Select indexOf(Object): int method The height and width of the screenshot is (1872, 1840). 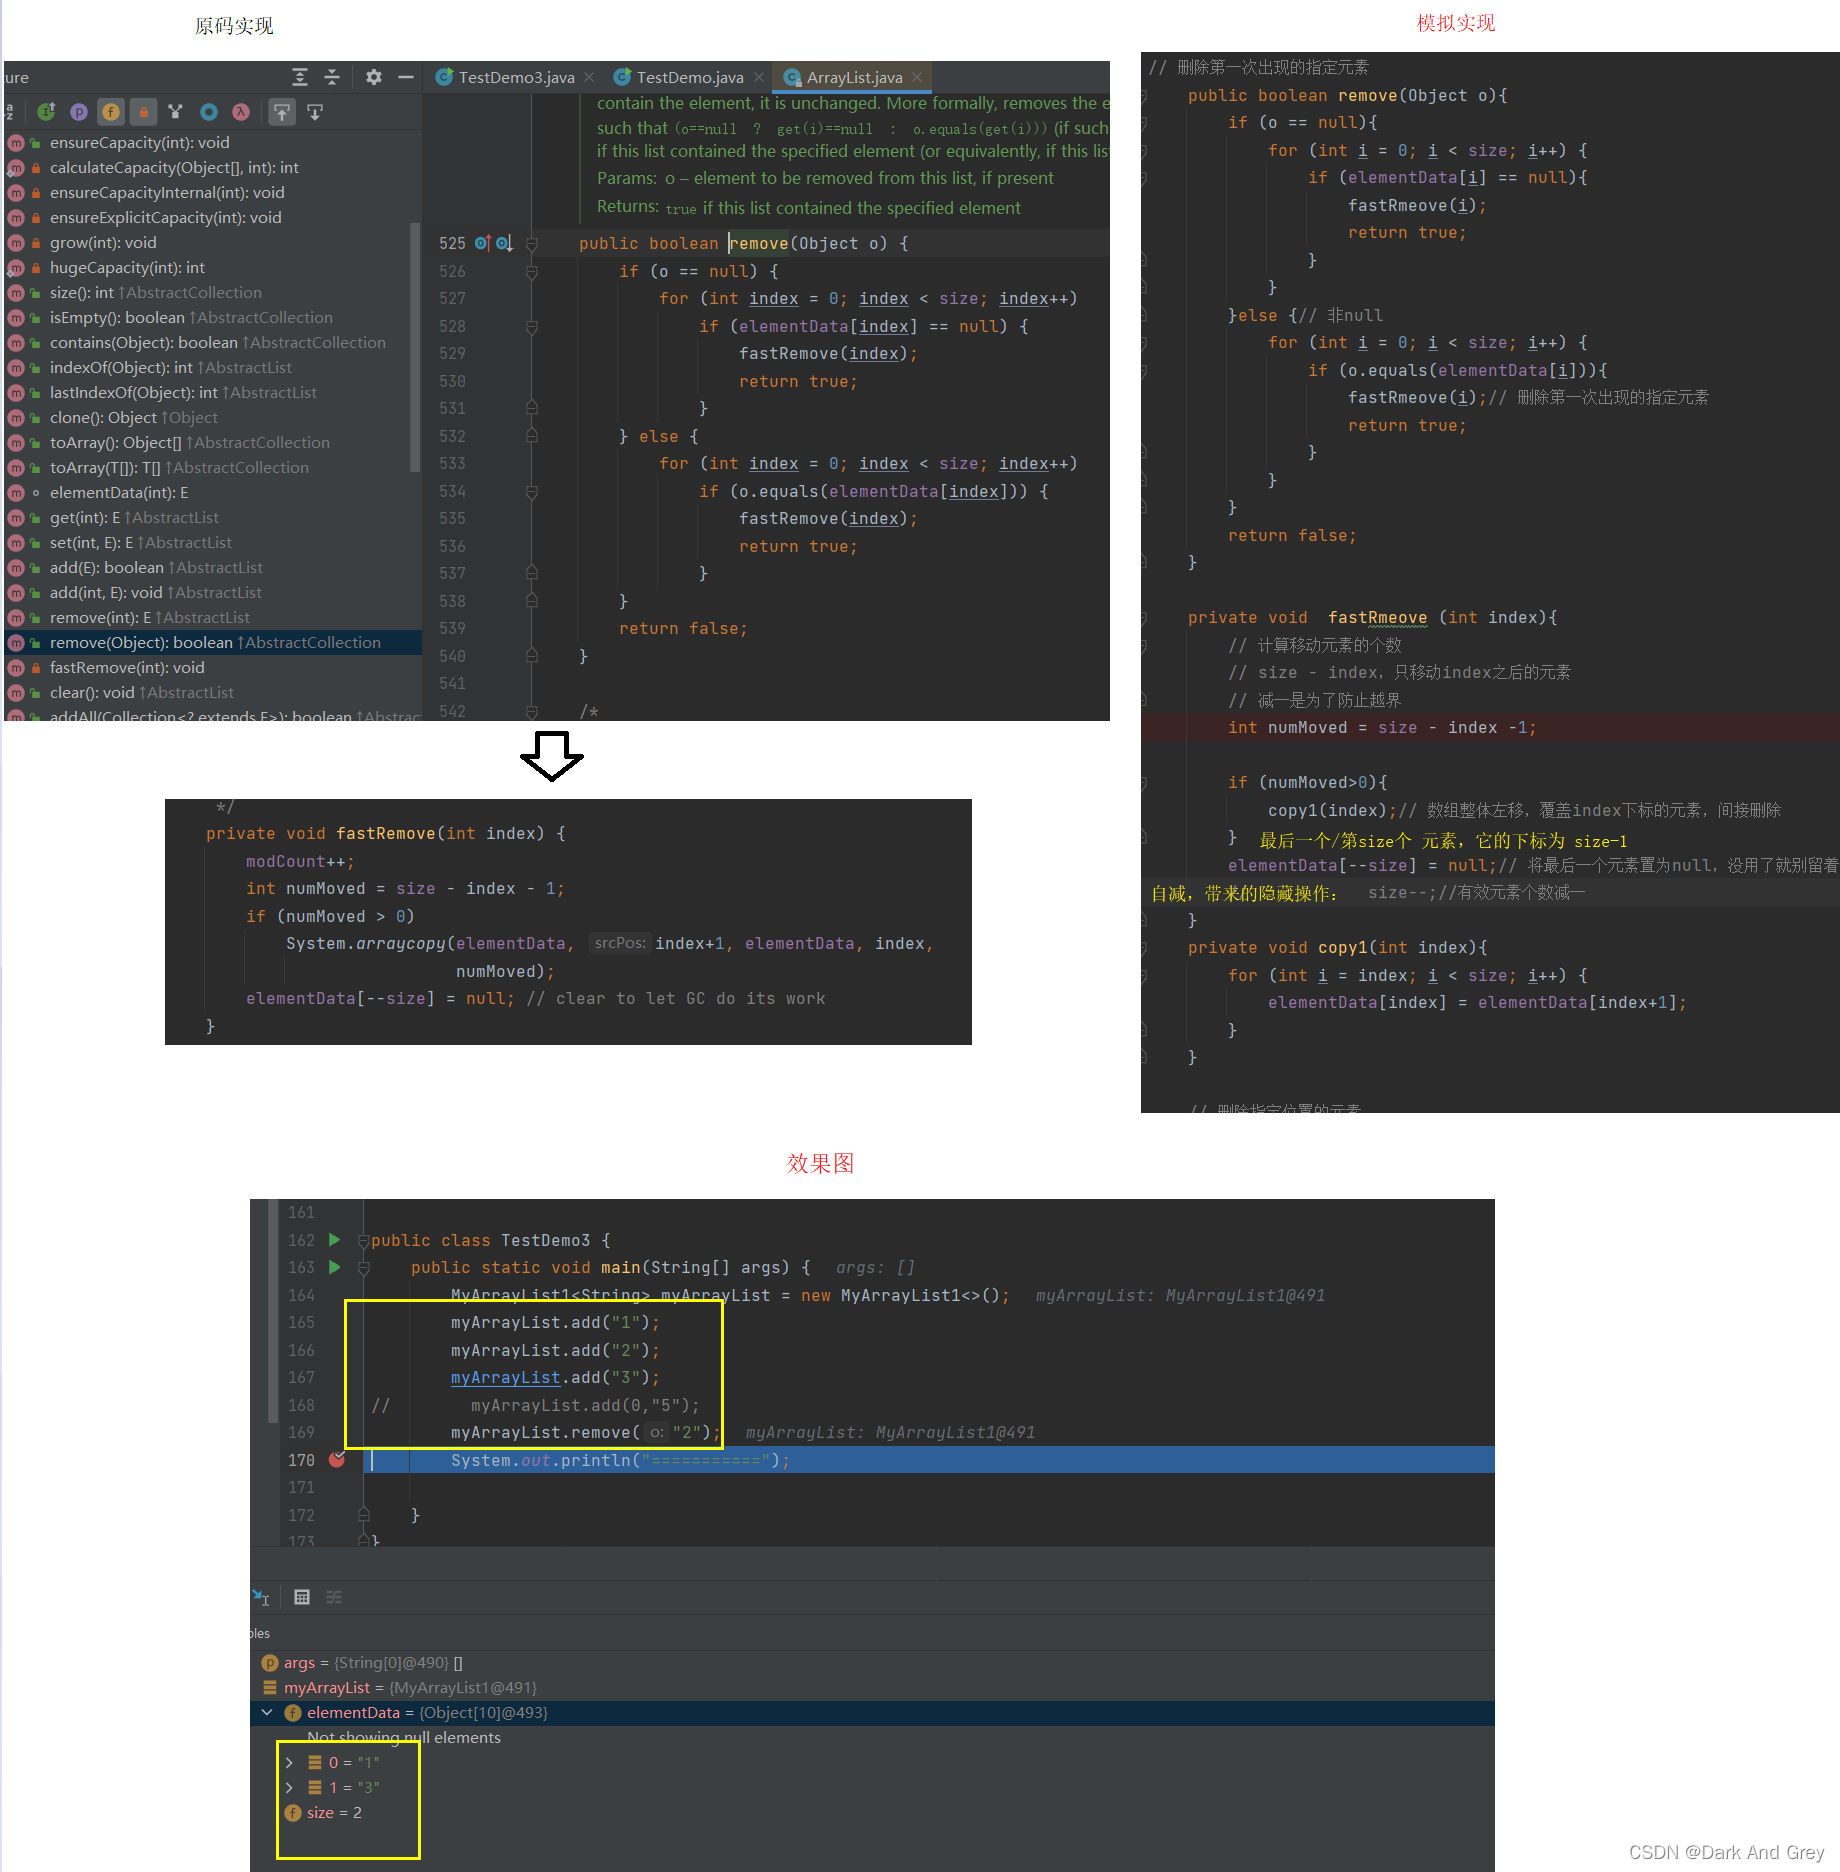pos(170,368)
